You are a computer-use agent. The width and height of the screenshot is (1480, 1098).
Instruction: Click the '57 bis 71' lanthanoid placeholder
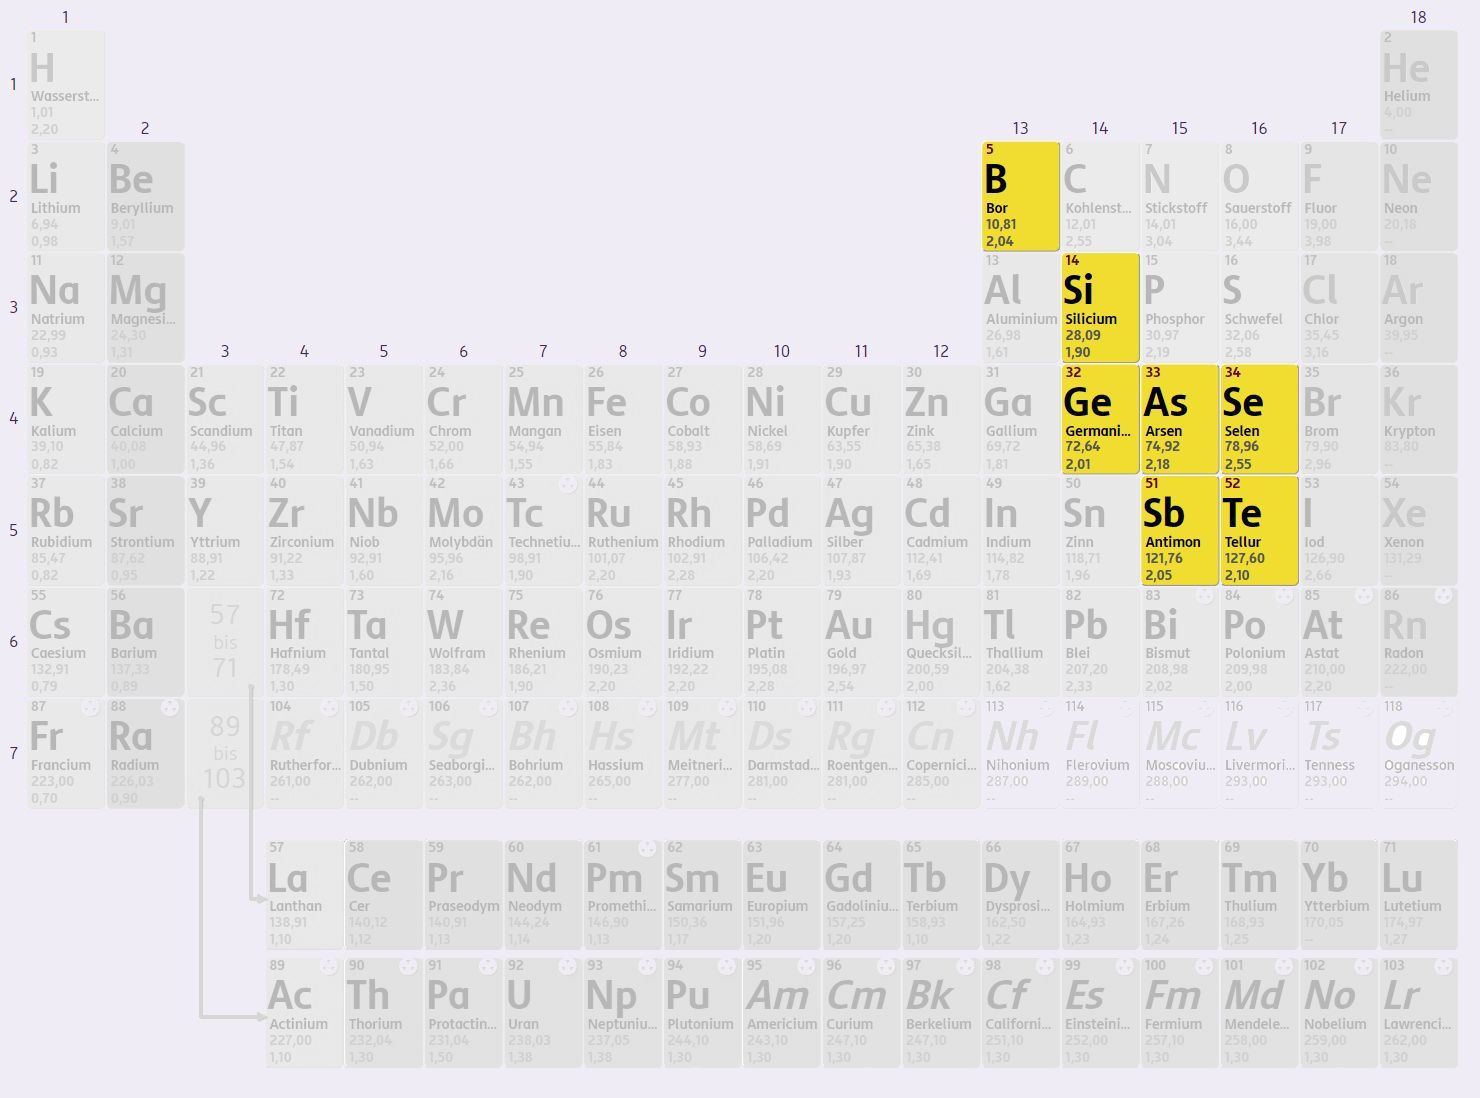(225, 642)
